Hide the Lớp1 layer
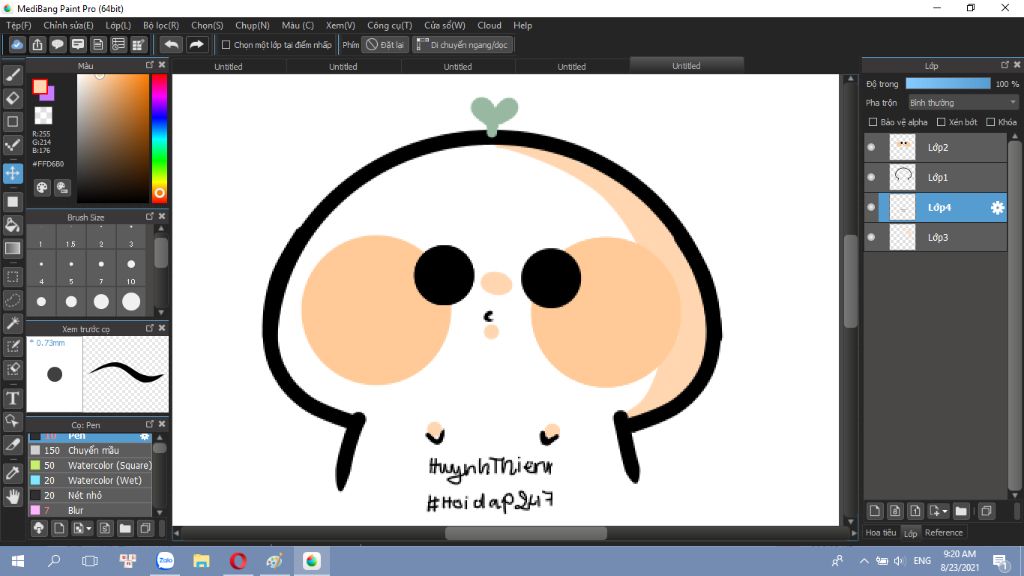This screenshot has width=1024, height=576. pyautogui.click(x=871, y=178)
